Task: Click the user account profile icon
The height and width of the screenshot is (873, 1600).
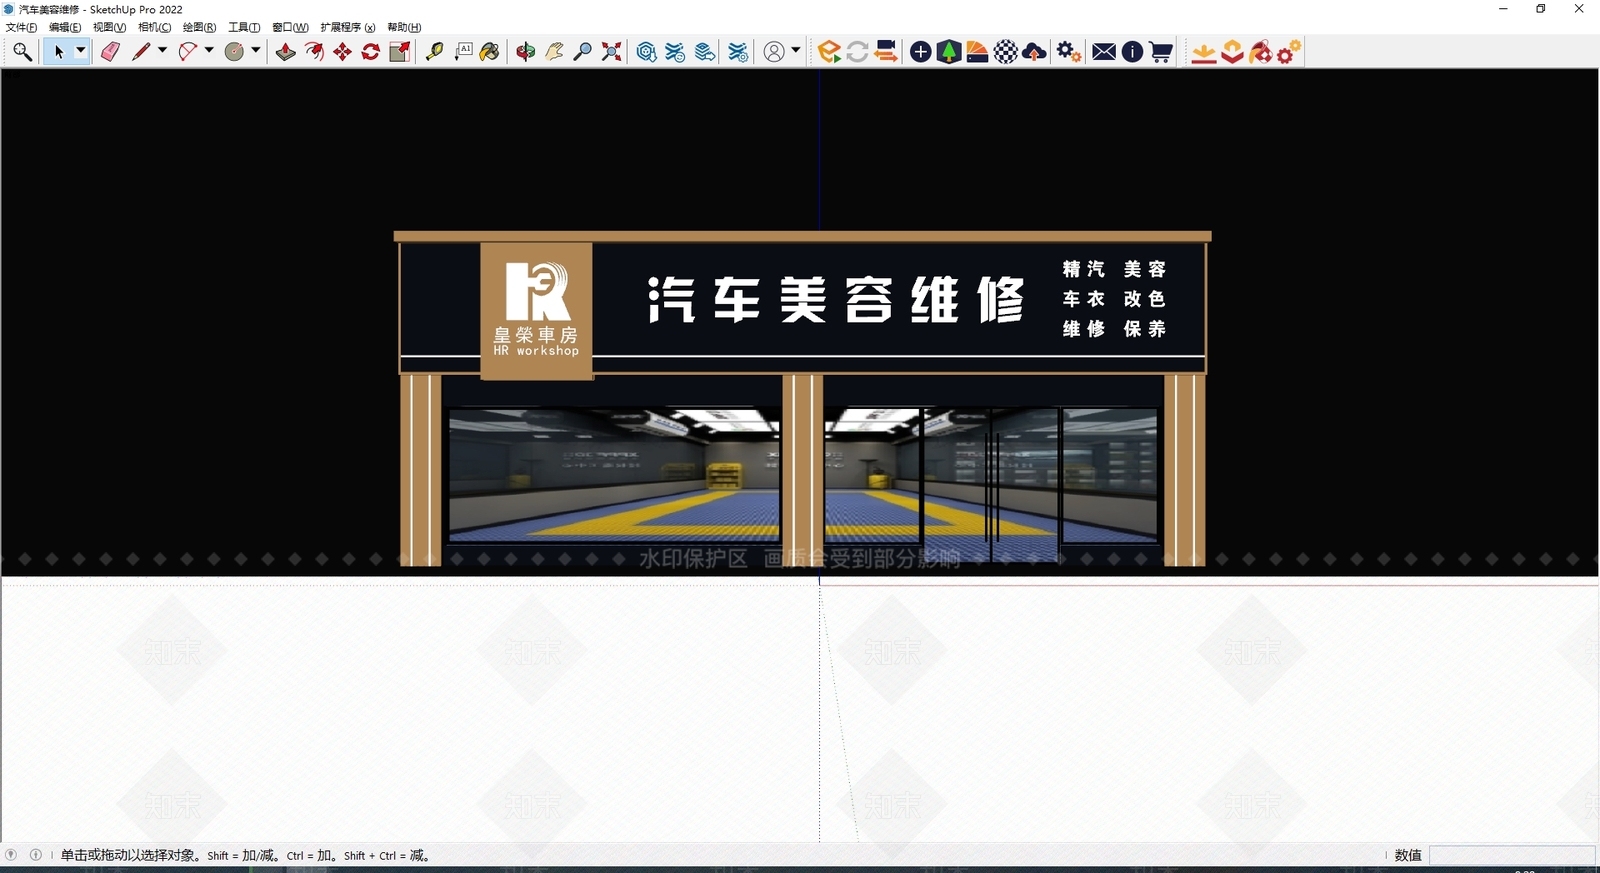Action: point(774,52)
